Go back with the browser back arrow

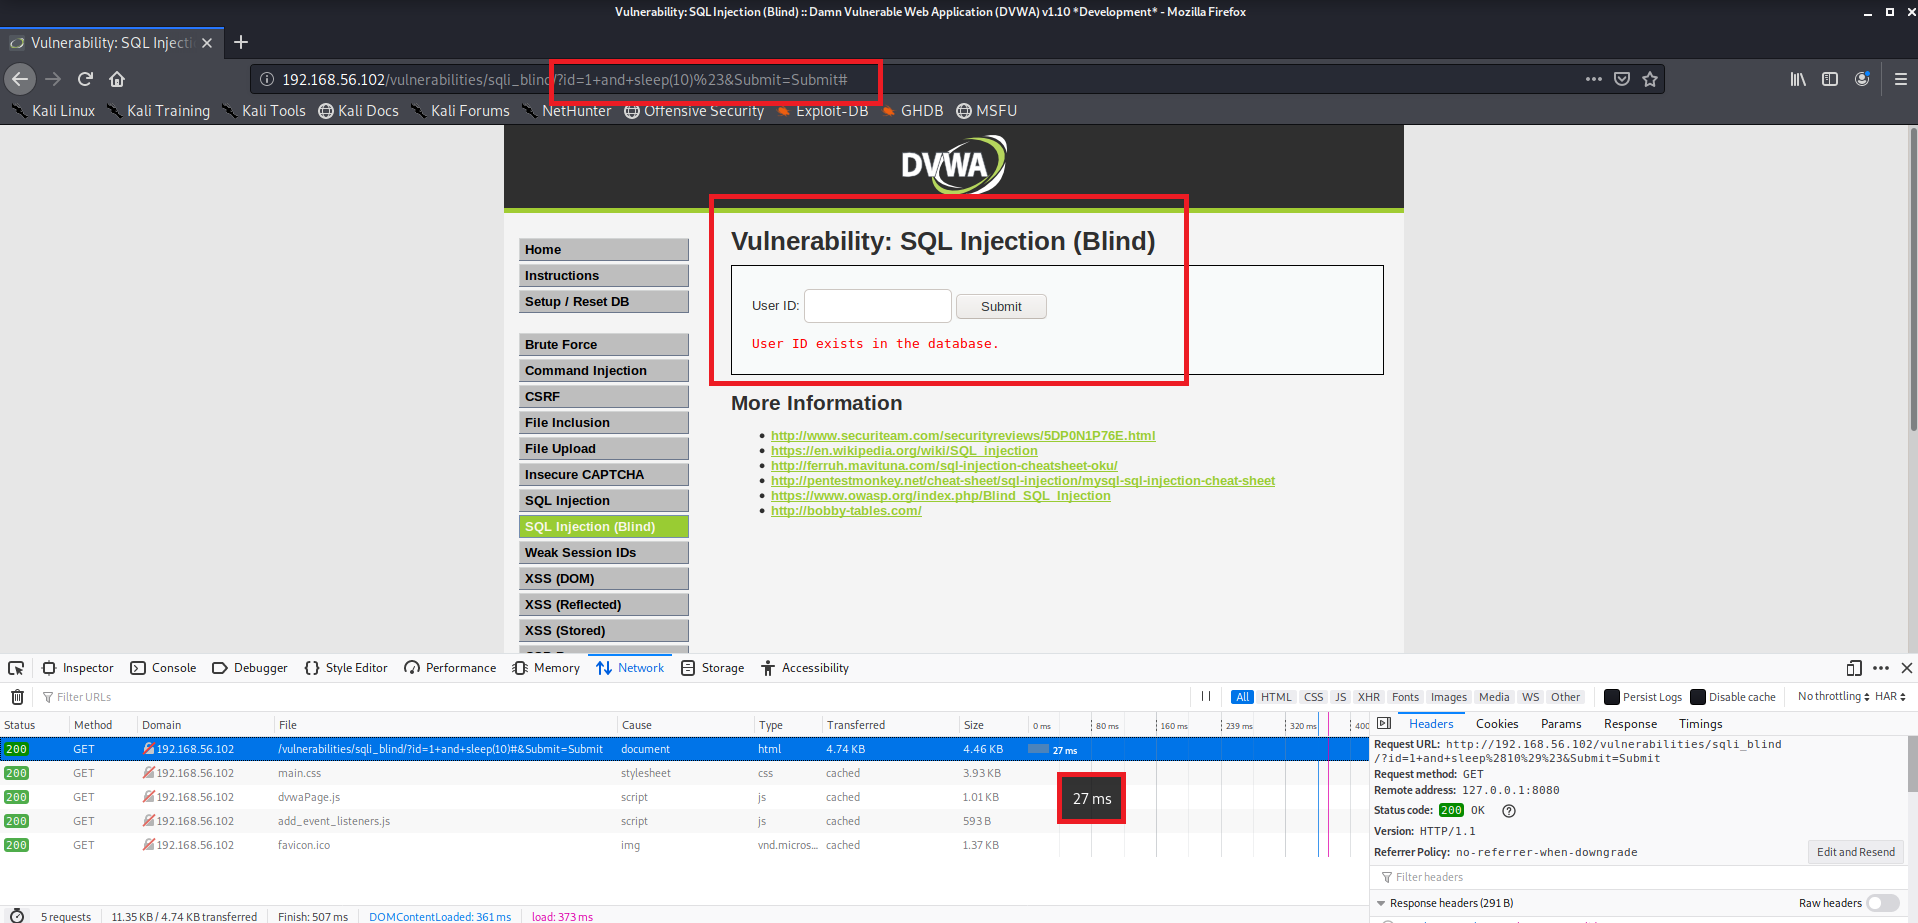pyautogui.click(x=20, y=79)
